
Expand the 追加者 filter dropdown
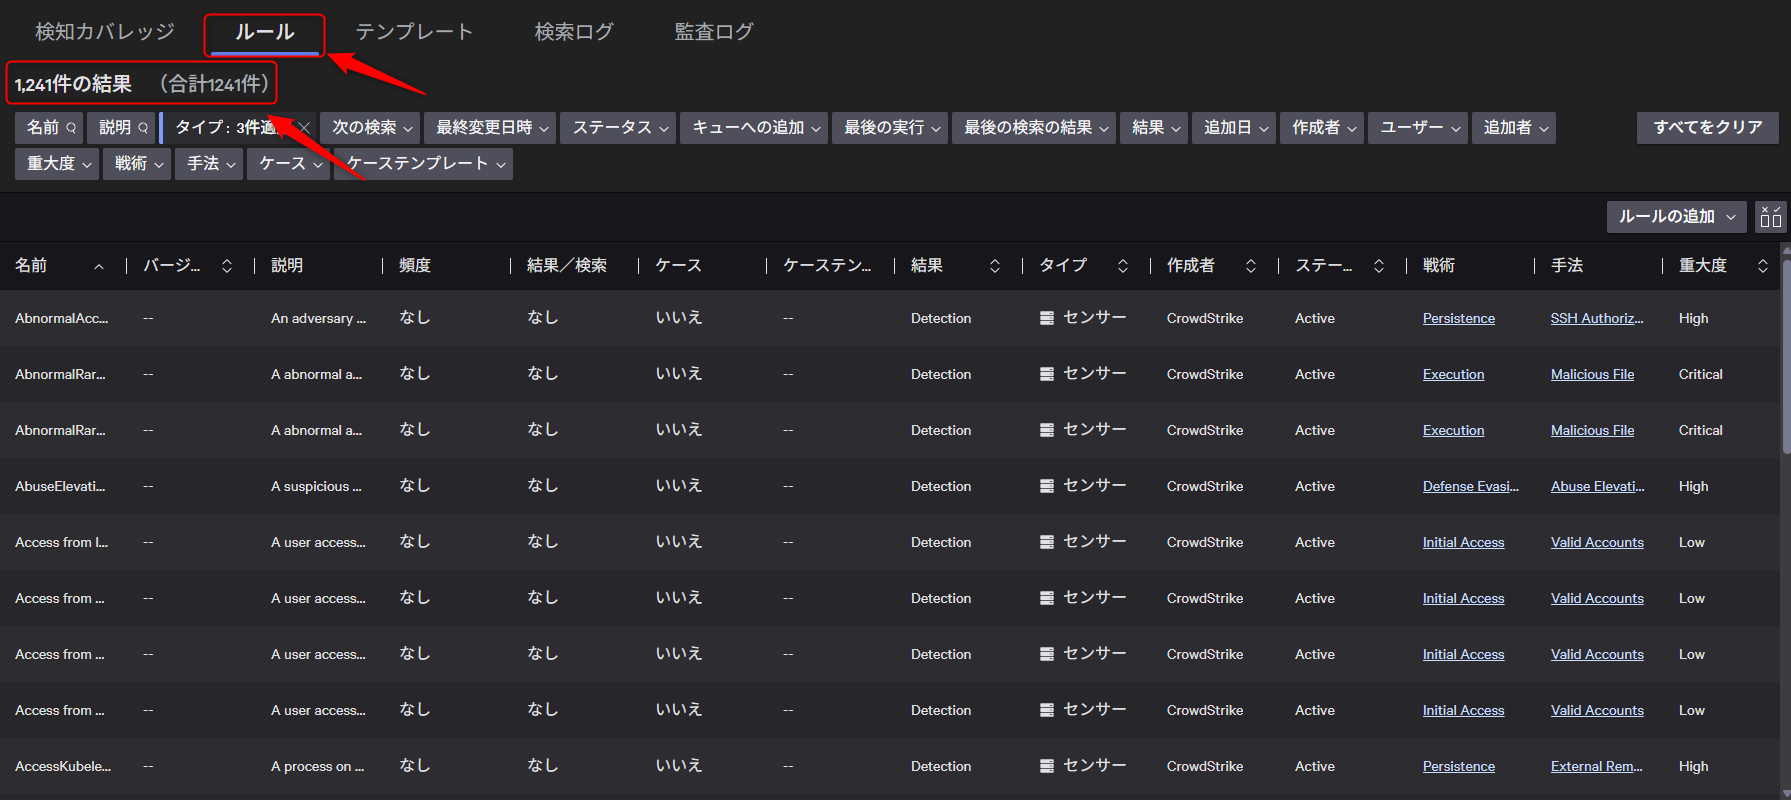[x=1515, y=128]
